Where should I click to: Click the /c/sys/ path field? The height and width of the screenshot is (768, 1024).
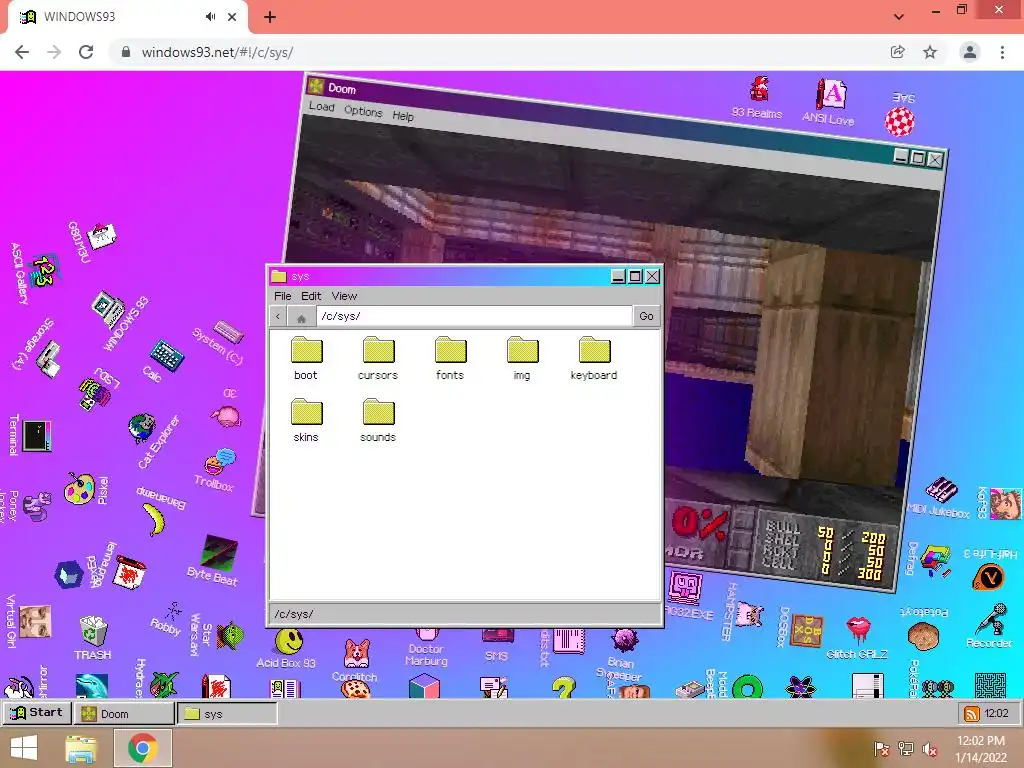click(475, 316)
